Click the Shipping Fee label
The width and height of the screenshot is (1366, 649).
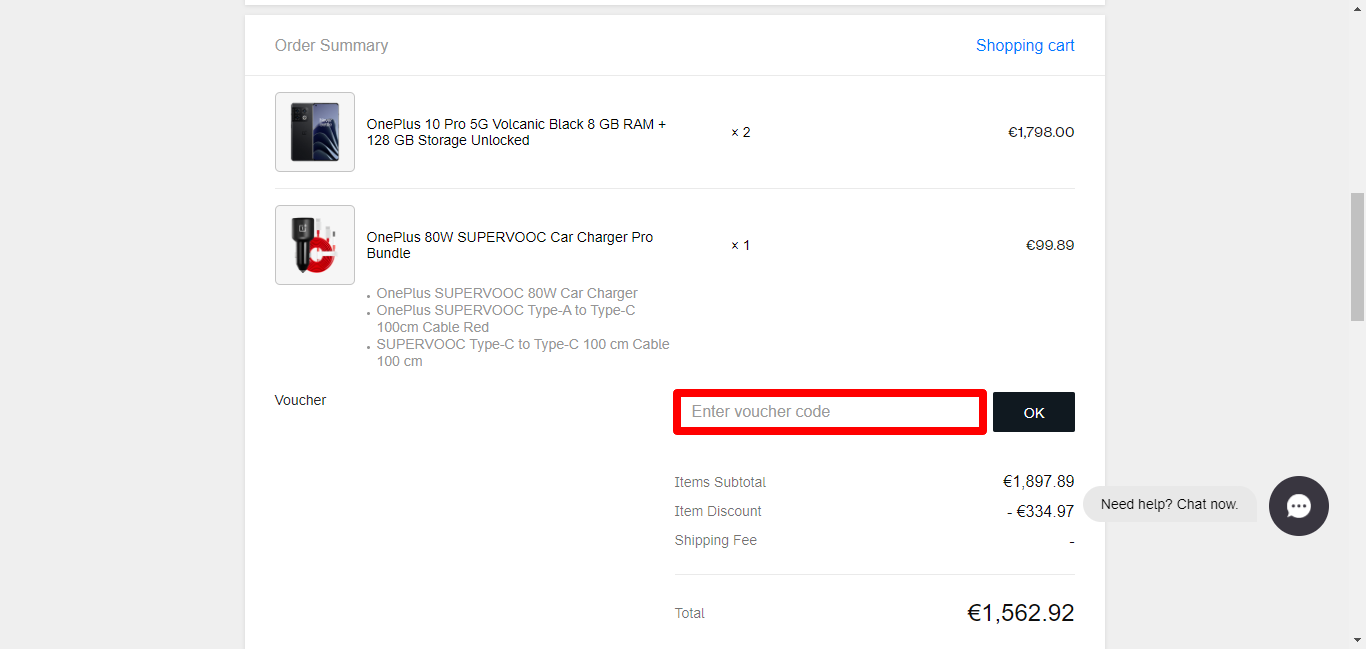pos(715,541)
